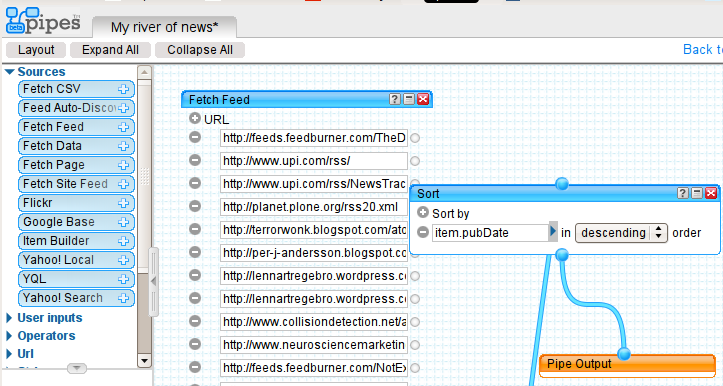The width and height of the screenshot is (723, 386).
Task: Open help for the Sort module
Action: click(683, 193)
